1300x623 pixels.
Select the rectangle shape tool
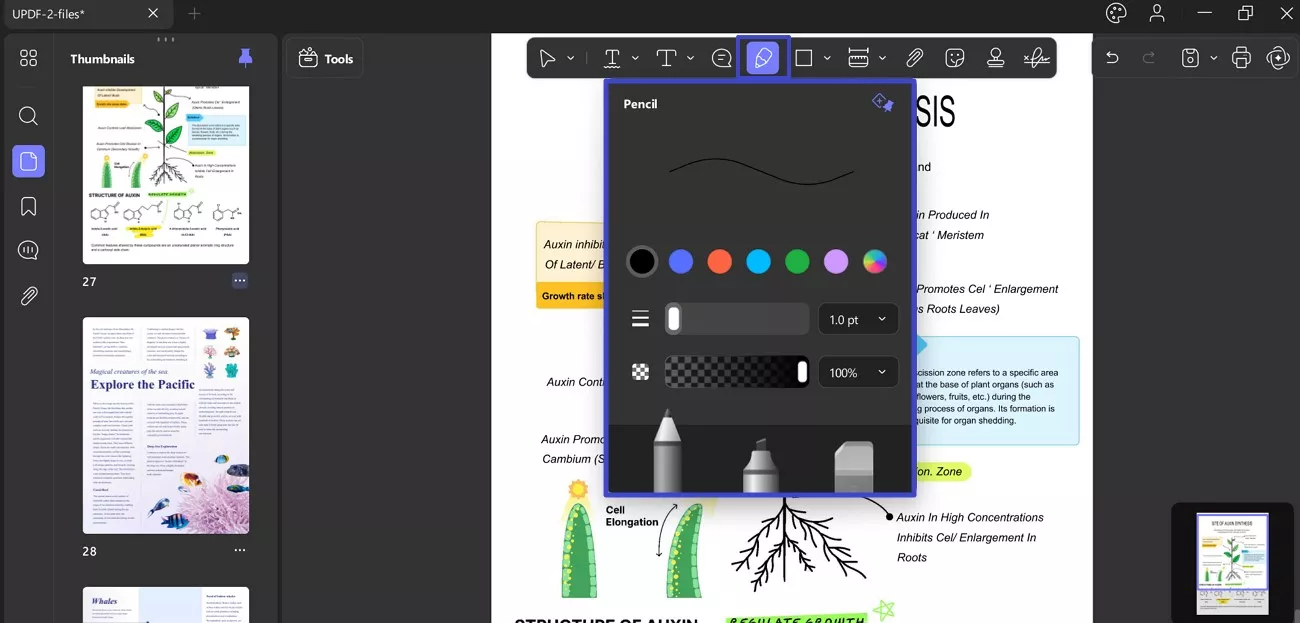point(803,58)
